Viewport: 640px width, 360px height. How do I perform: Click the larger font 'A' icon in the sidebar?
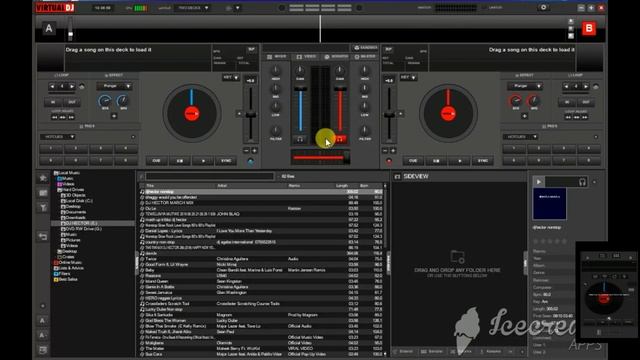coord(42,321)
